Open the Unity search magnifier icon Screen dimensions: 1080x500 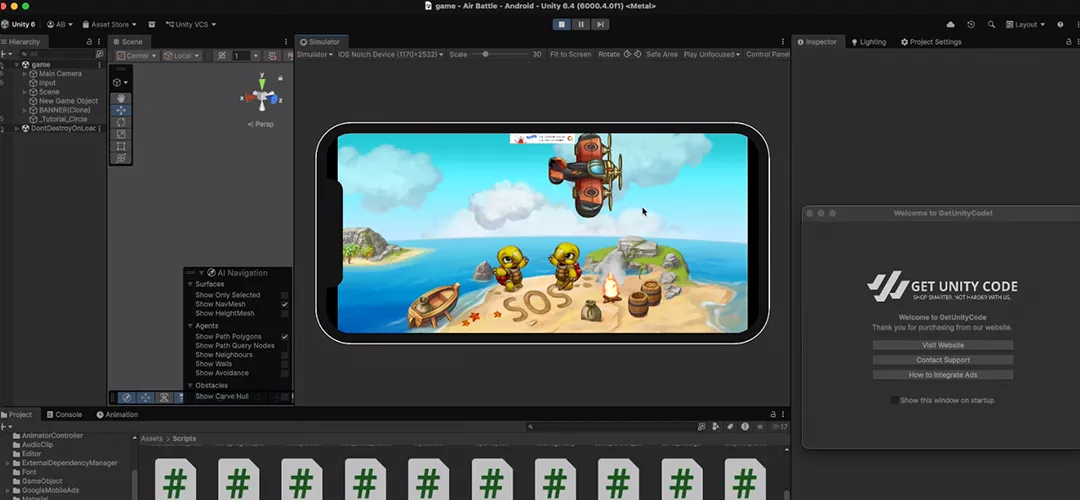coord(991,24)
